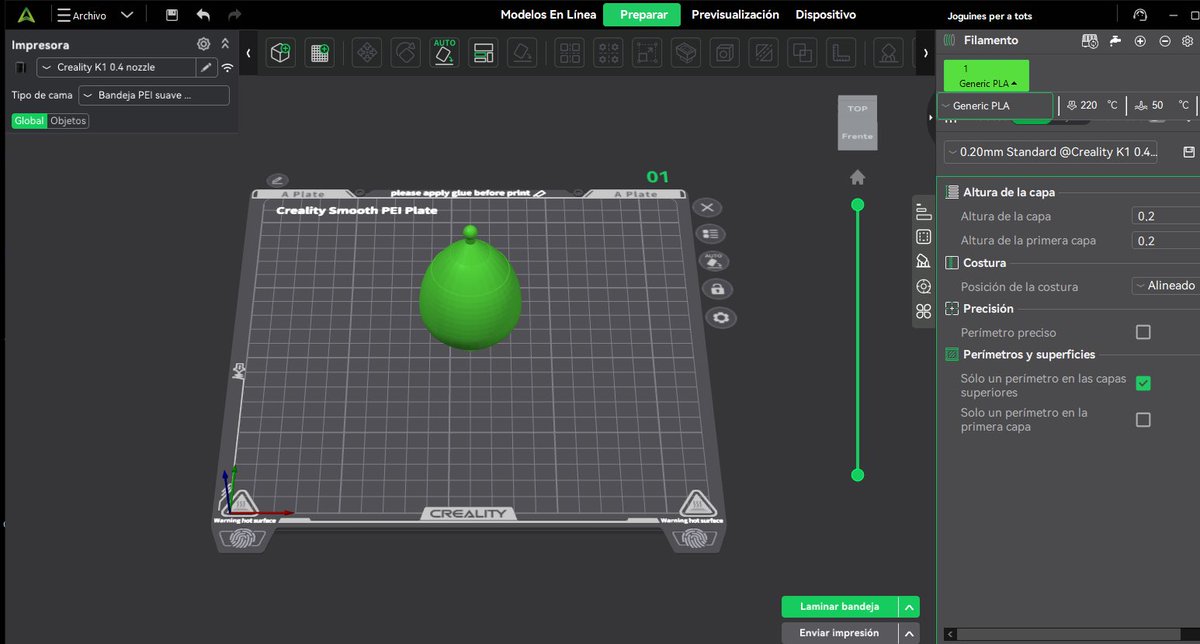Click the remove plate X icon
This screenshot has width=1200, height=644.
click(x=707, y=207)
